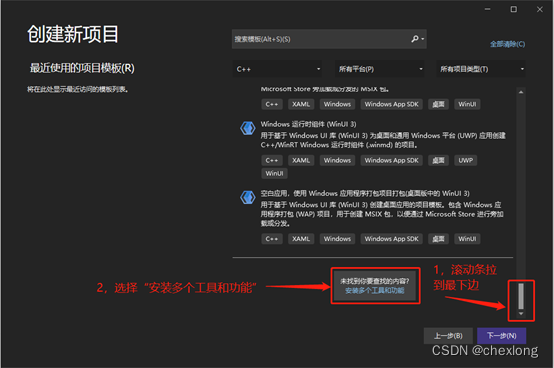This screenshot has height=368, width=554.
Task: Open the C++ language filter dropdown
Action: click(278, 69)
